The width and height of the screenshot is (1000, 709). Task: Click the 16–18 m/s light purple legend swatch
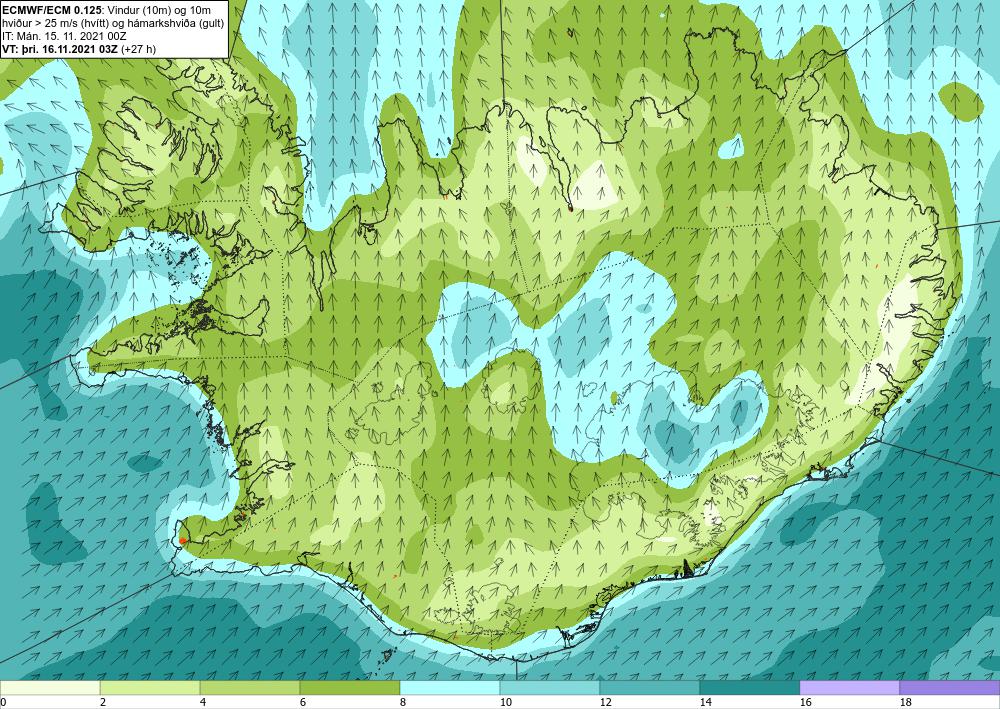(849, 688)
